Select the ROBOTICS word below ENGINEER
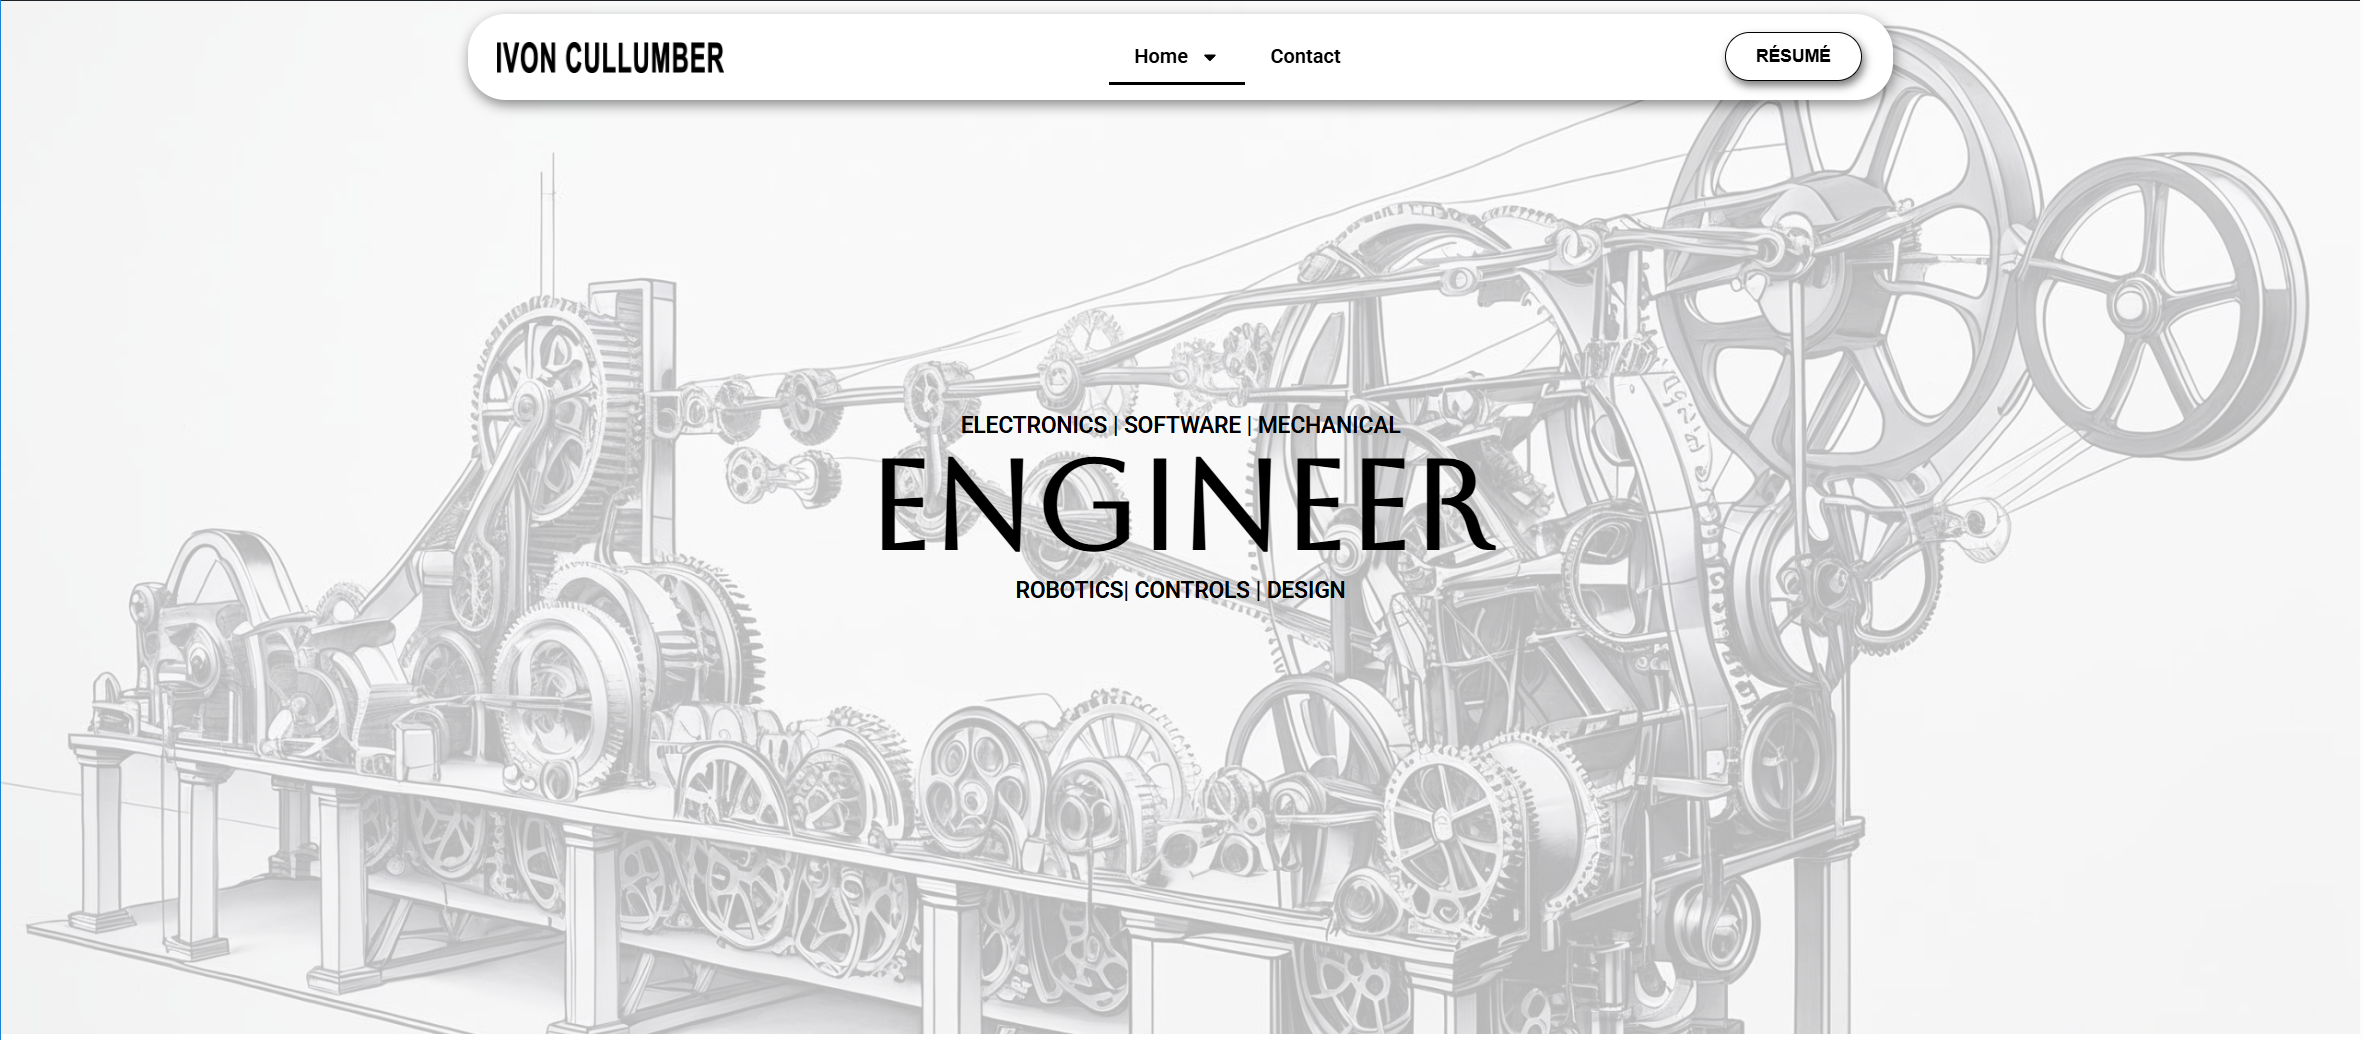 (x=1068, y=590)
